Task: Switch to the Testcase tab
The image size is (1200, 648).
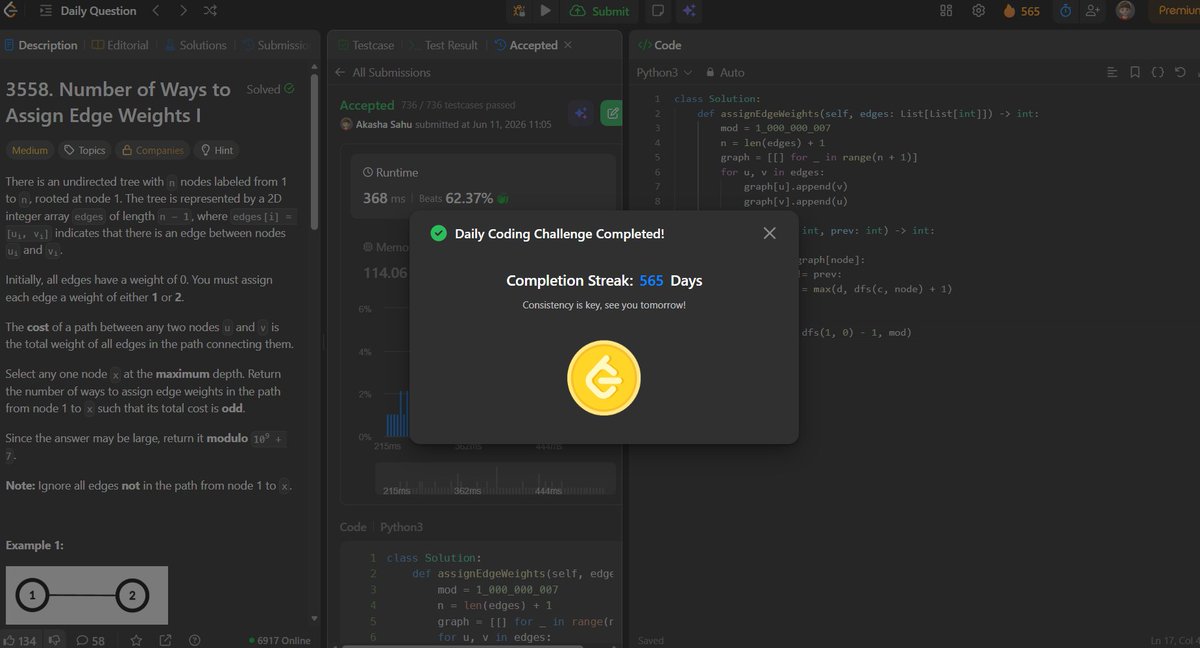Action: coord(366,45)
